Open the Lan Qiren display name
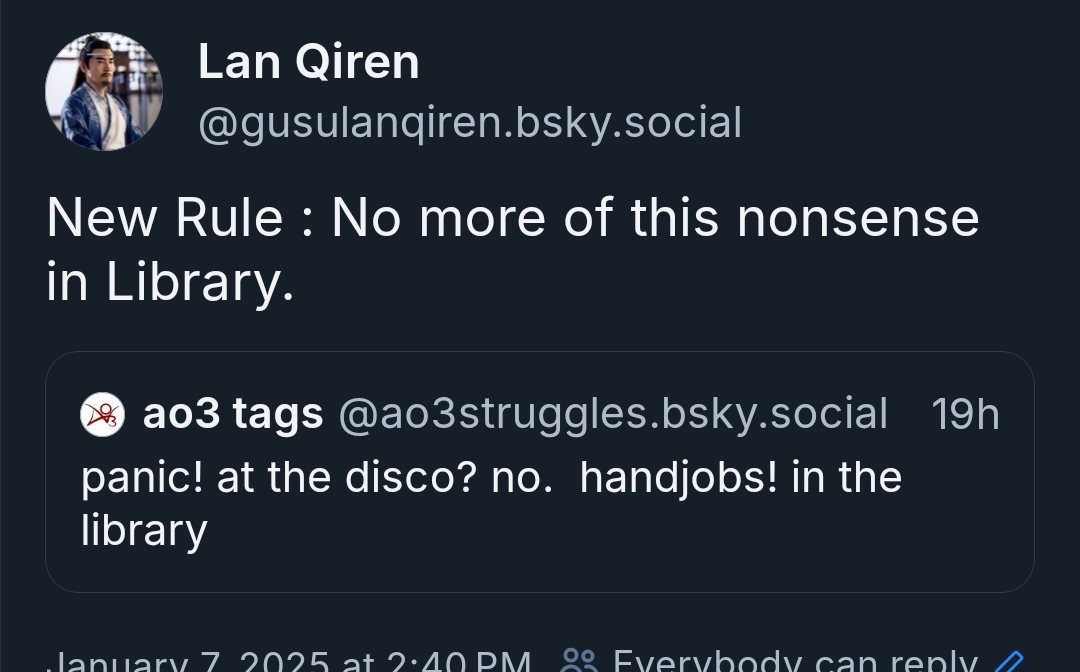Image resolution: width=1080 pixels, height=672 pixels. (x=308, y=62)
